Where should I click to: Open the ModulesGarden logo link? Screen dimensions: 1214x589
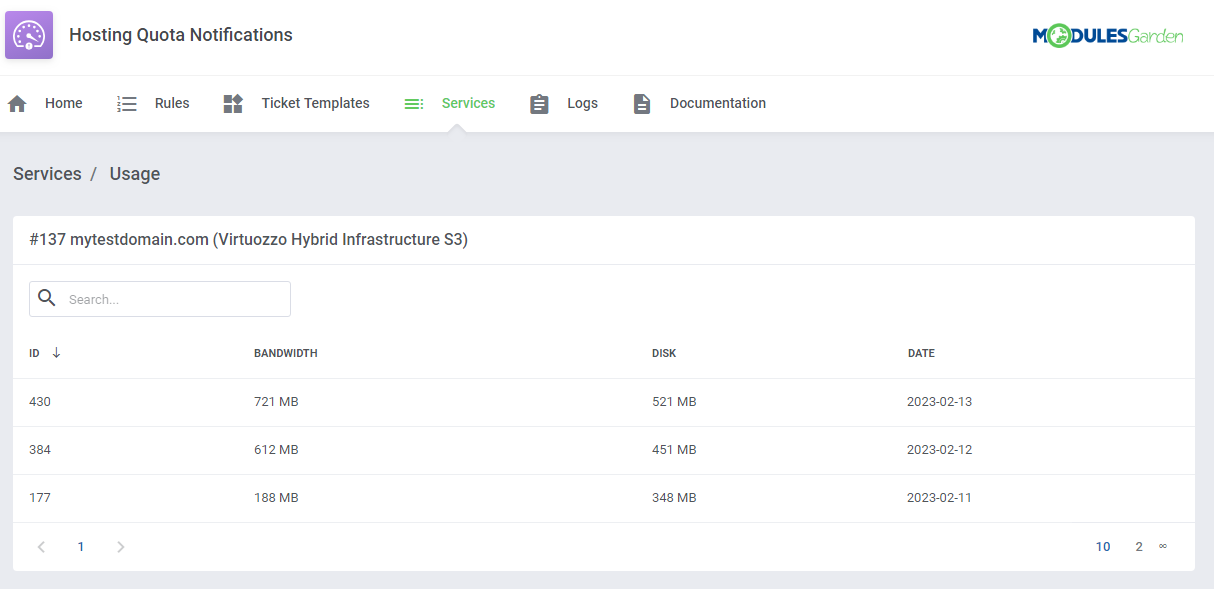1108,36
